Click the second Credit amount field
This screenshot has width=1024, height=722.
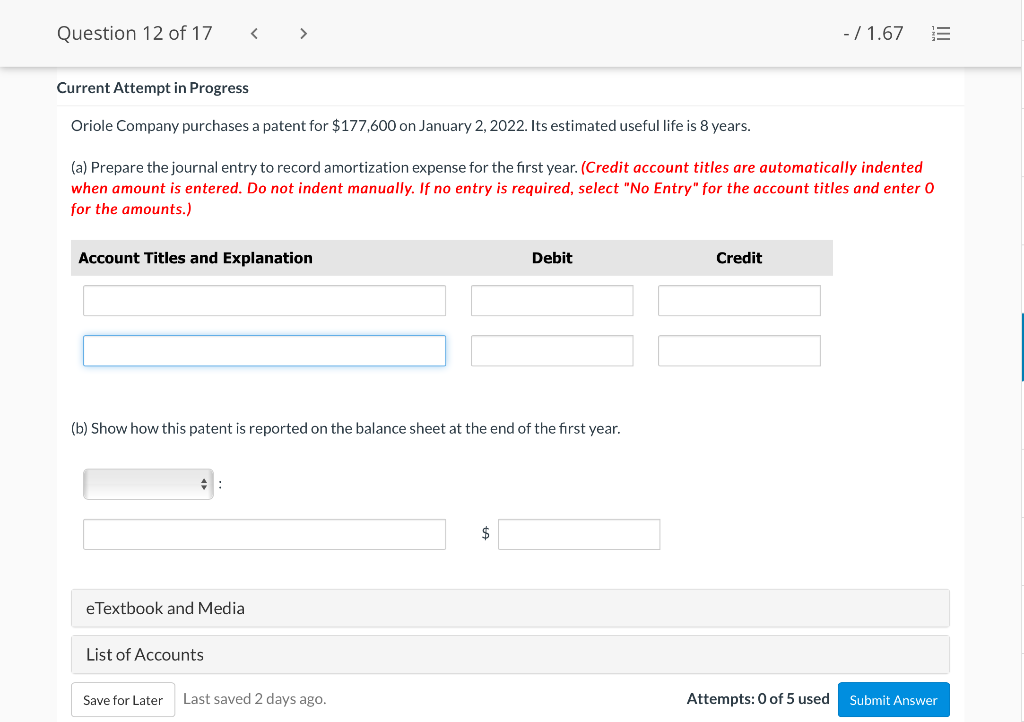[738, 350]
